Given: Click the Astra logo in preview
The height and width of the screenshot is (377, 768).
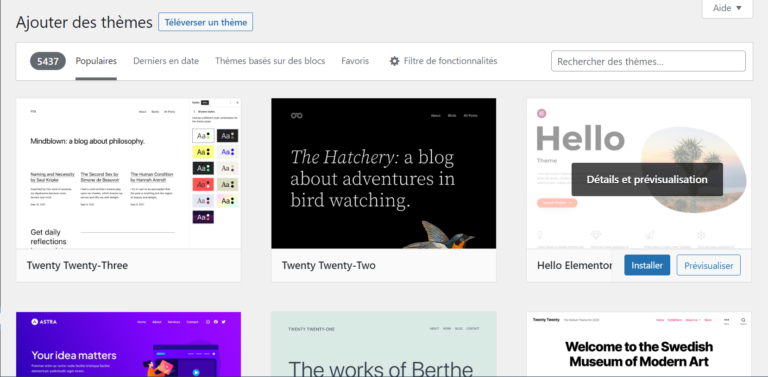Looking at the screenshot, I should click(x=44, y=322).
